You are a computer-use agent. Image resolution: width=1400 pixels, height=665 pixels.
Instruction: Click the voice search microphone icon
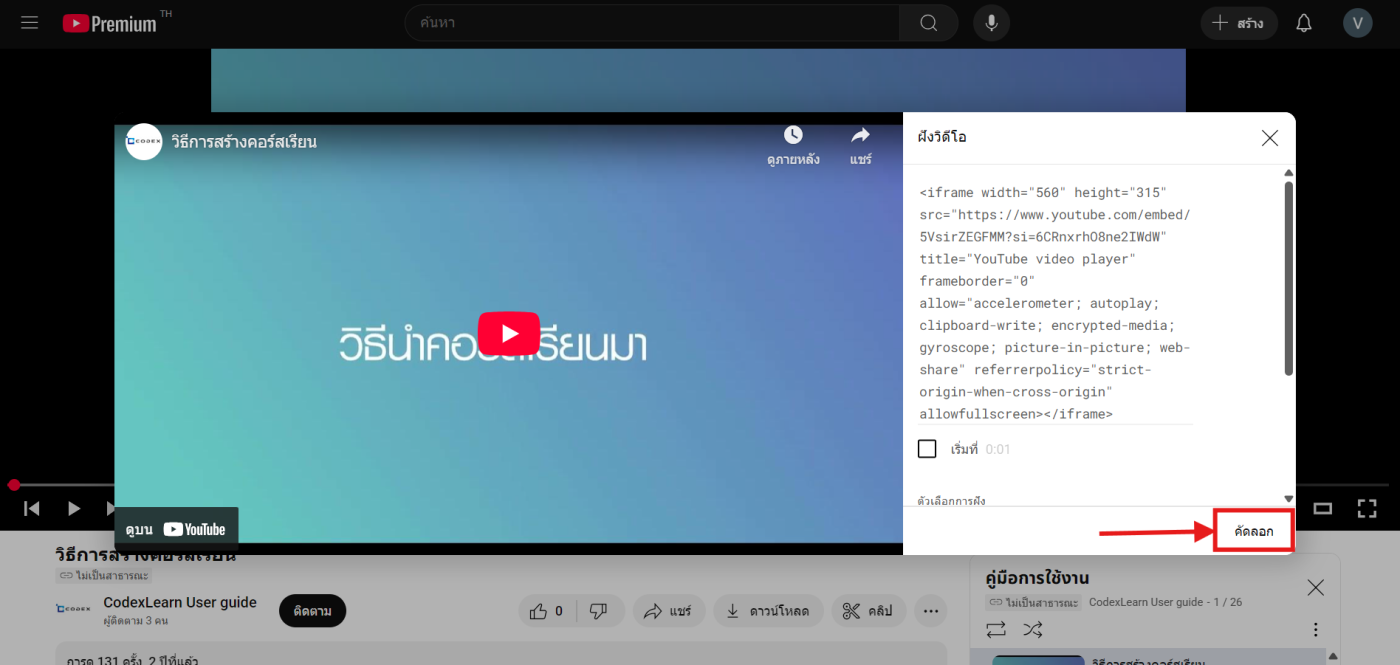991,23
